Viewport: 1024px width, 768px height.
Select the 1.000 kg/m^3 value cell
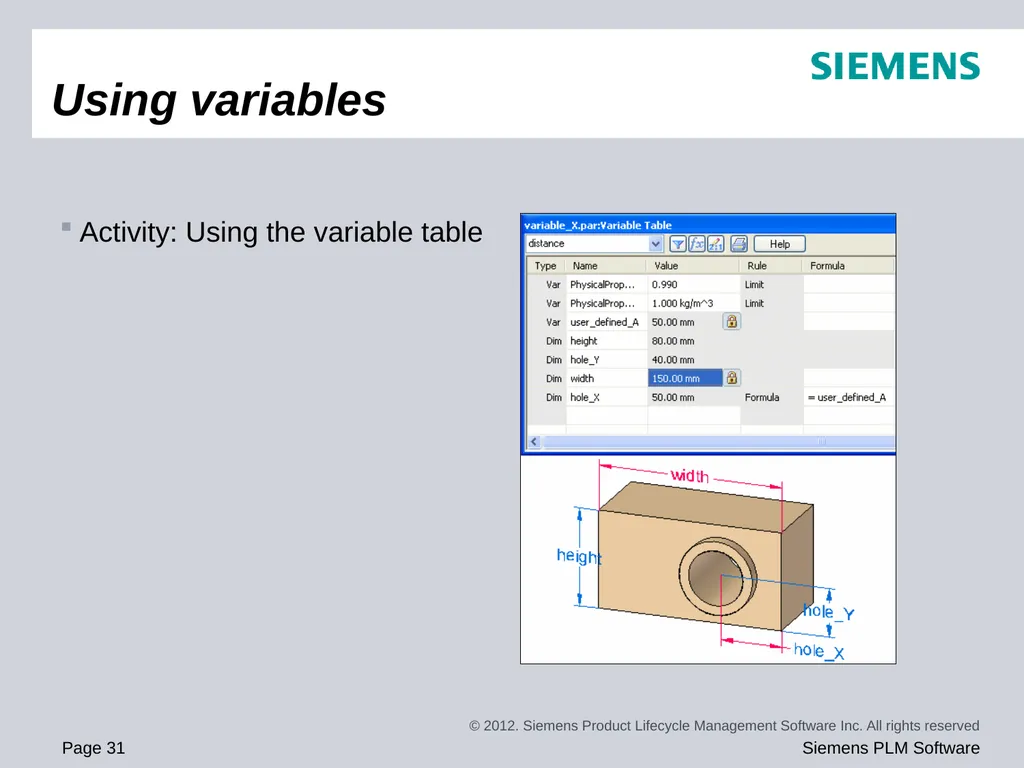pos(694,304)
